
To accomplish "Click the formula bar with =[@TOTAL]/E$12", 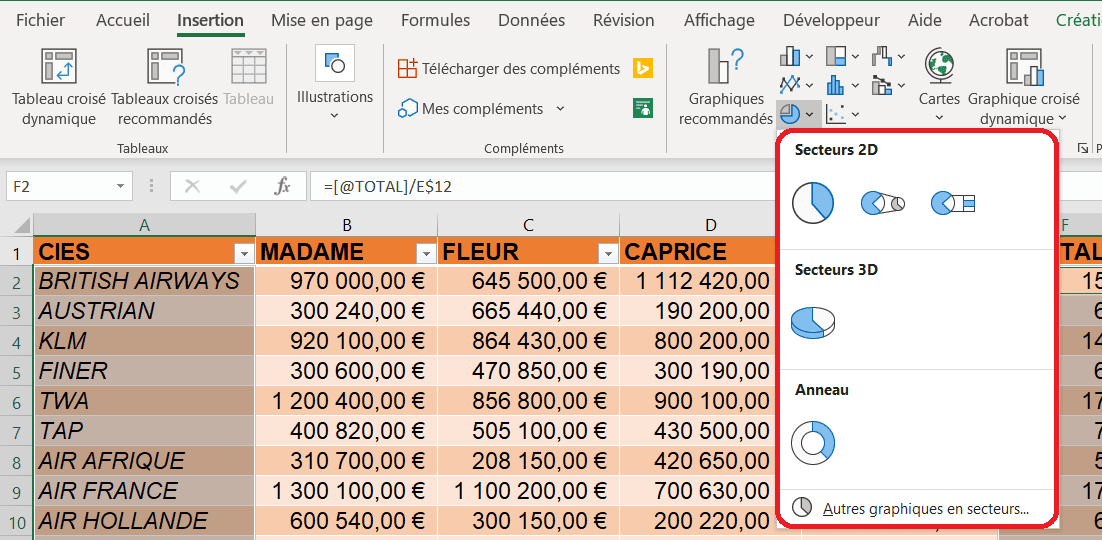I will point(543,186).
